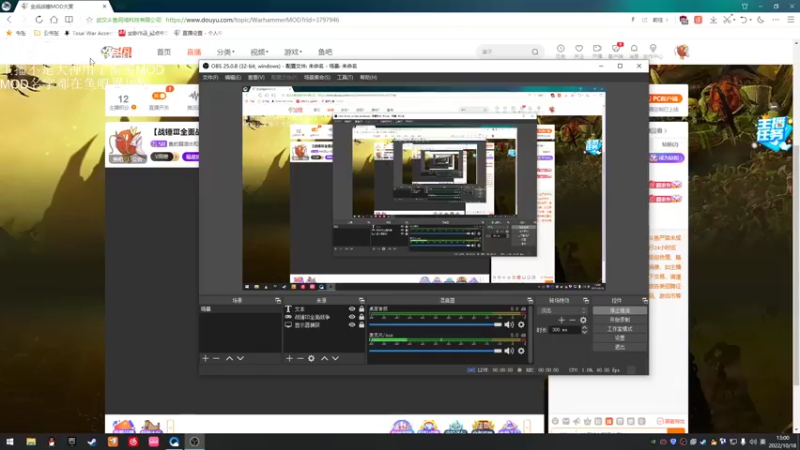Open OBS 帮助(H) menu
The width and height of the screenshot is (800, 450).
(368, 78)
